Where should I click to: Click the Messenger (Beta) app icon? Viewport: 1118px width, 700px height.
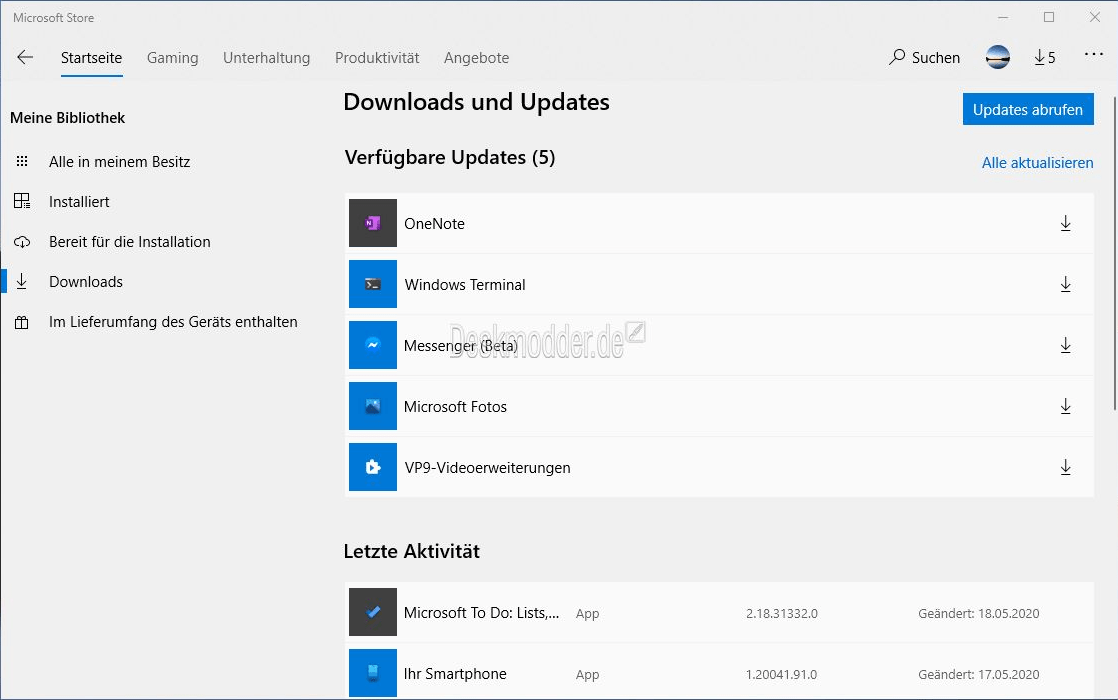pos(373,345)
